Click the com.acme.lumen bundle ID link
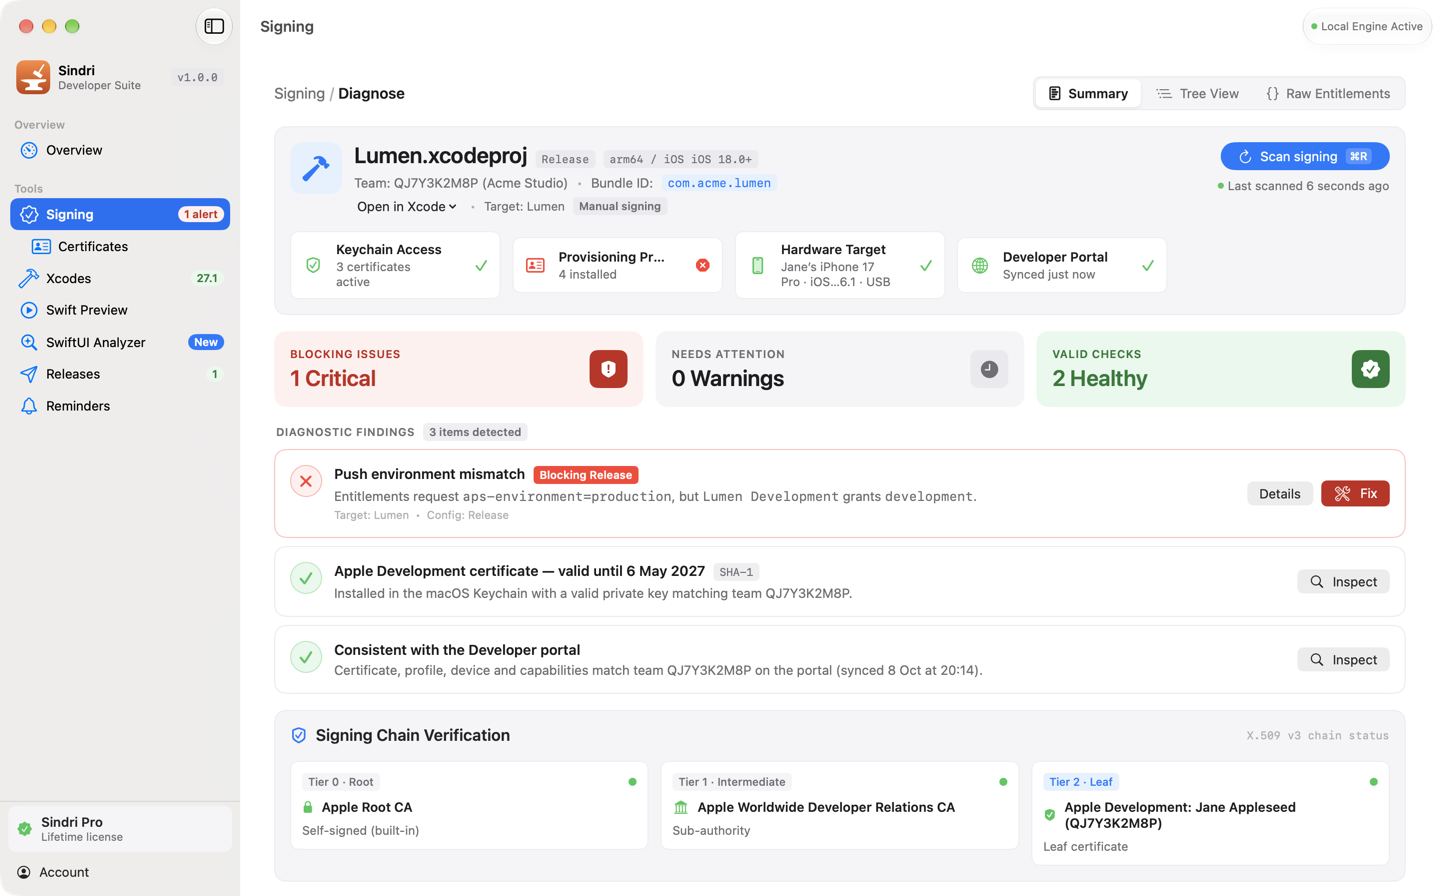The width and height of the screenshot is (1440, 896). pos(719,183)
